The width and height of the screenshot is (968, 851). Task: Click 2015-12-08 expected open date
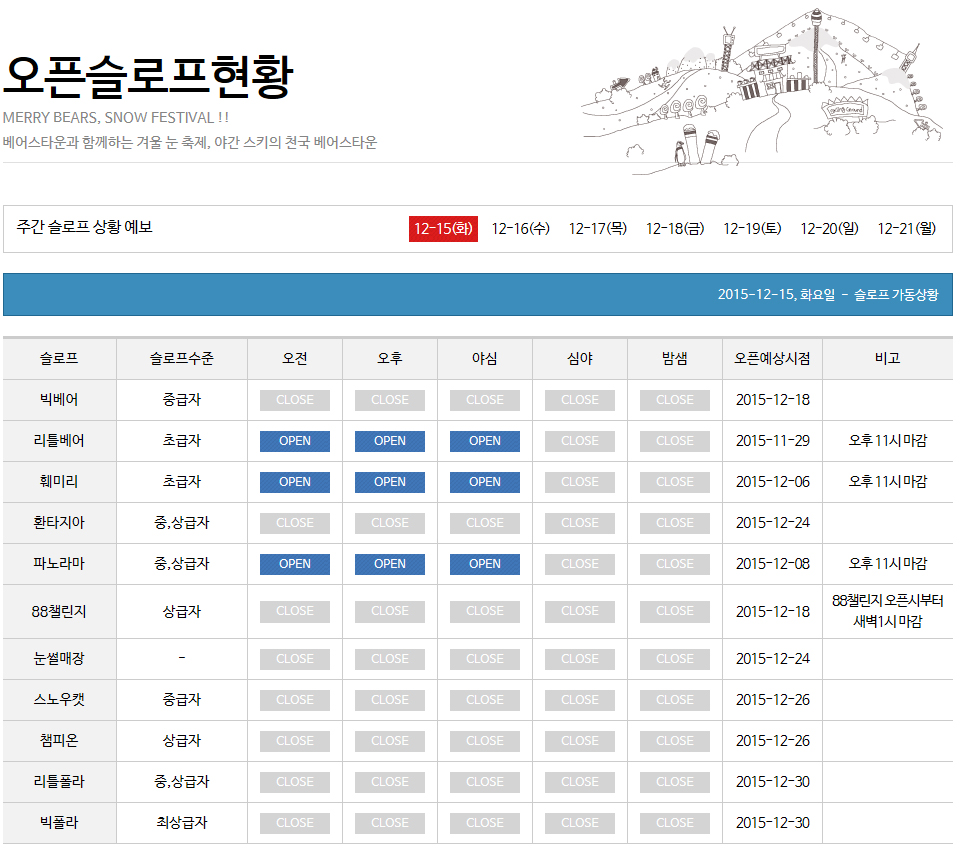pos(772,563)
